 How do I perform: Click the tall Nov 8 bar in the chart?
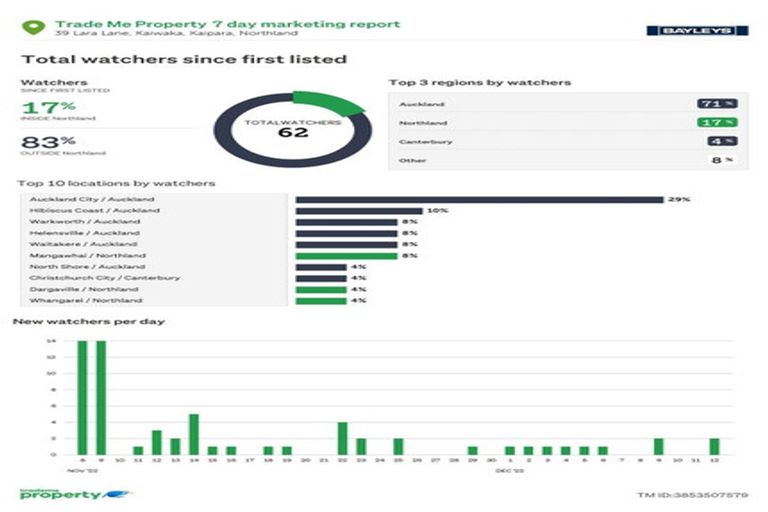point(82,397)
